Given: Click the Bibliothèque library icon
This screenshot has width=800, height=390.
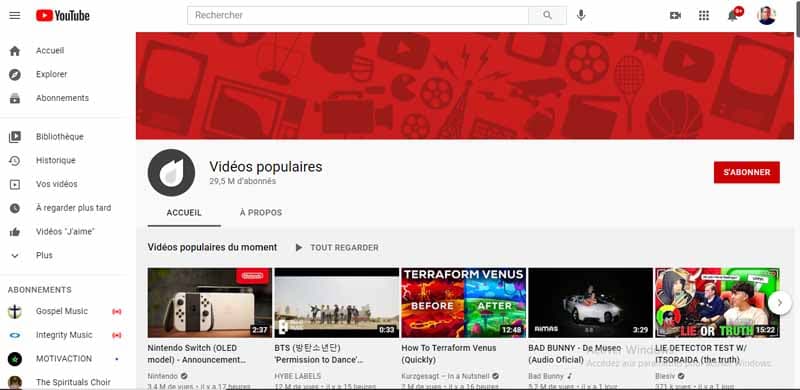Looking at the screenshot, I should pyautogui.click(x=15, y=137).
